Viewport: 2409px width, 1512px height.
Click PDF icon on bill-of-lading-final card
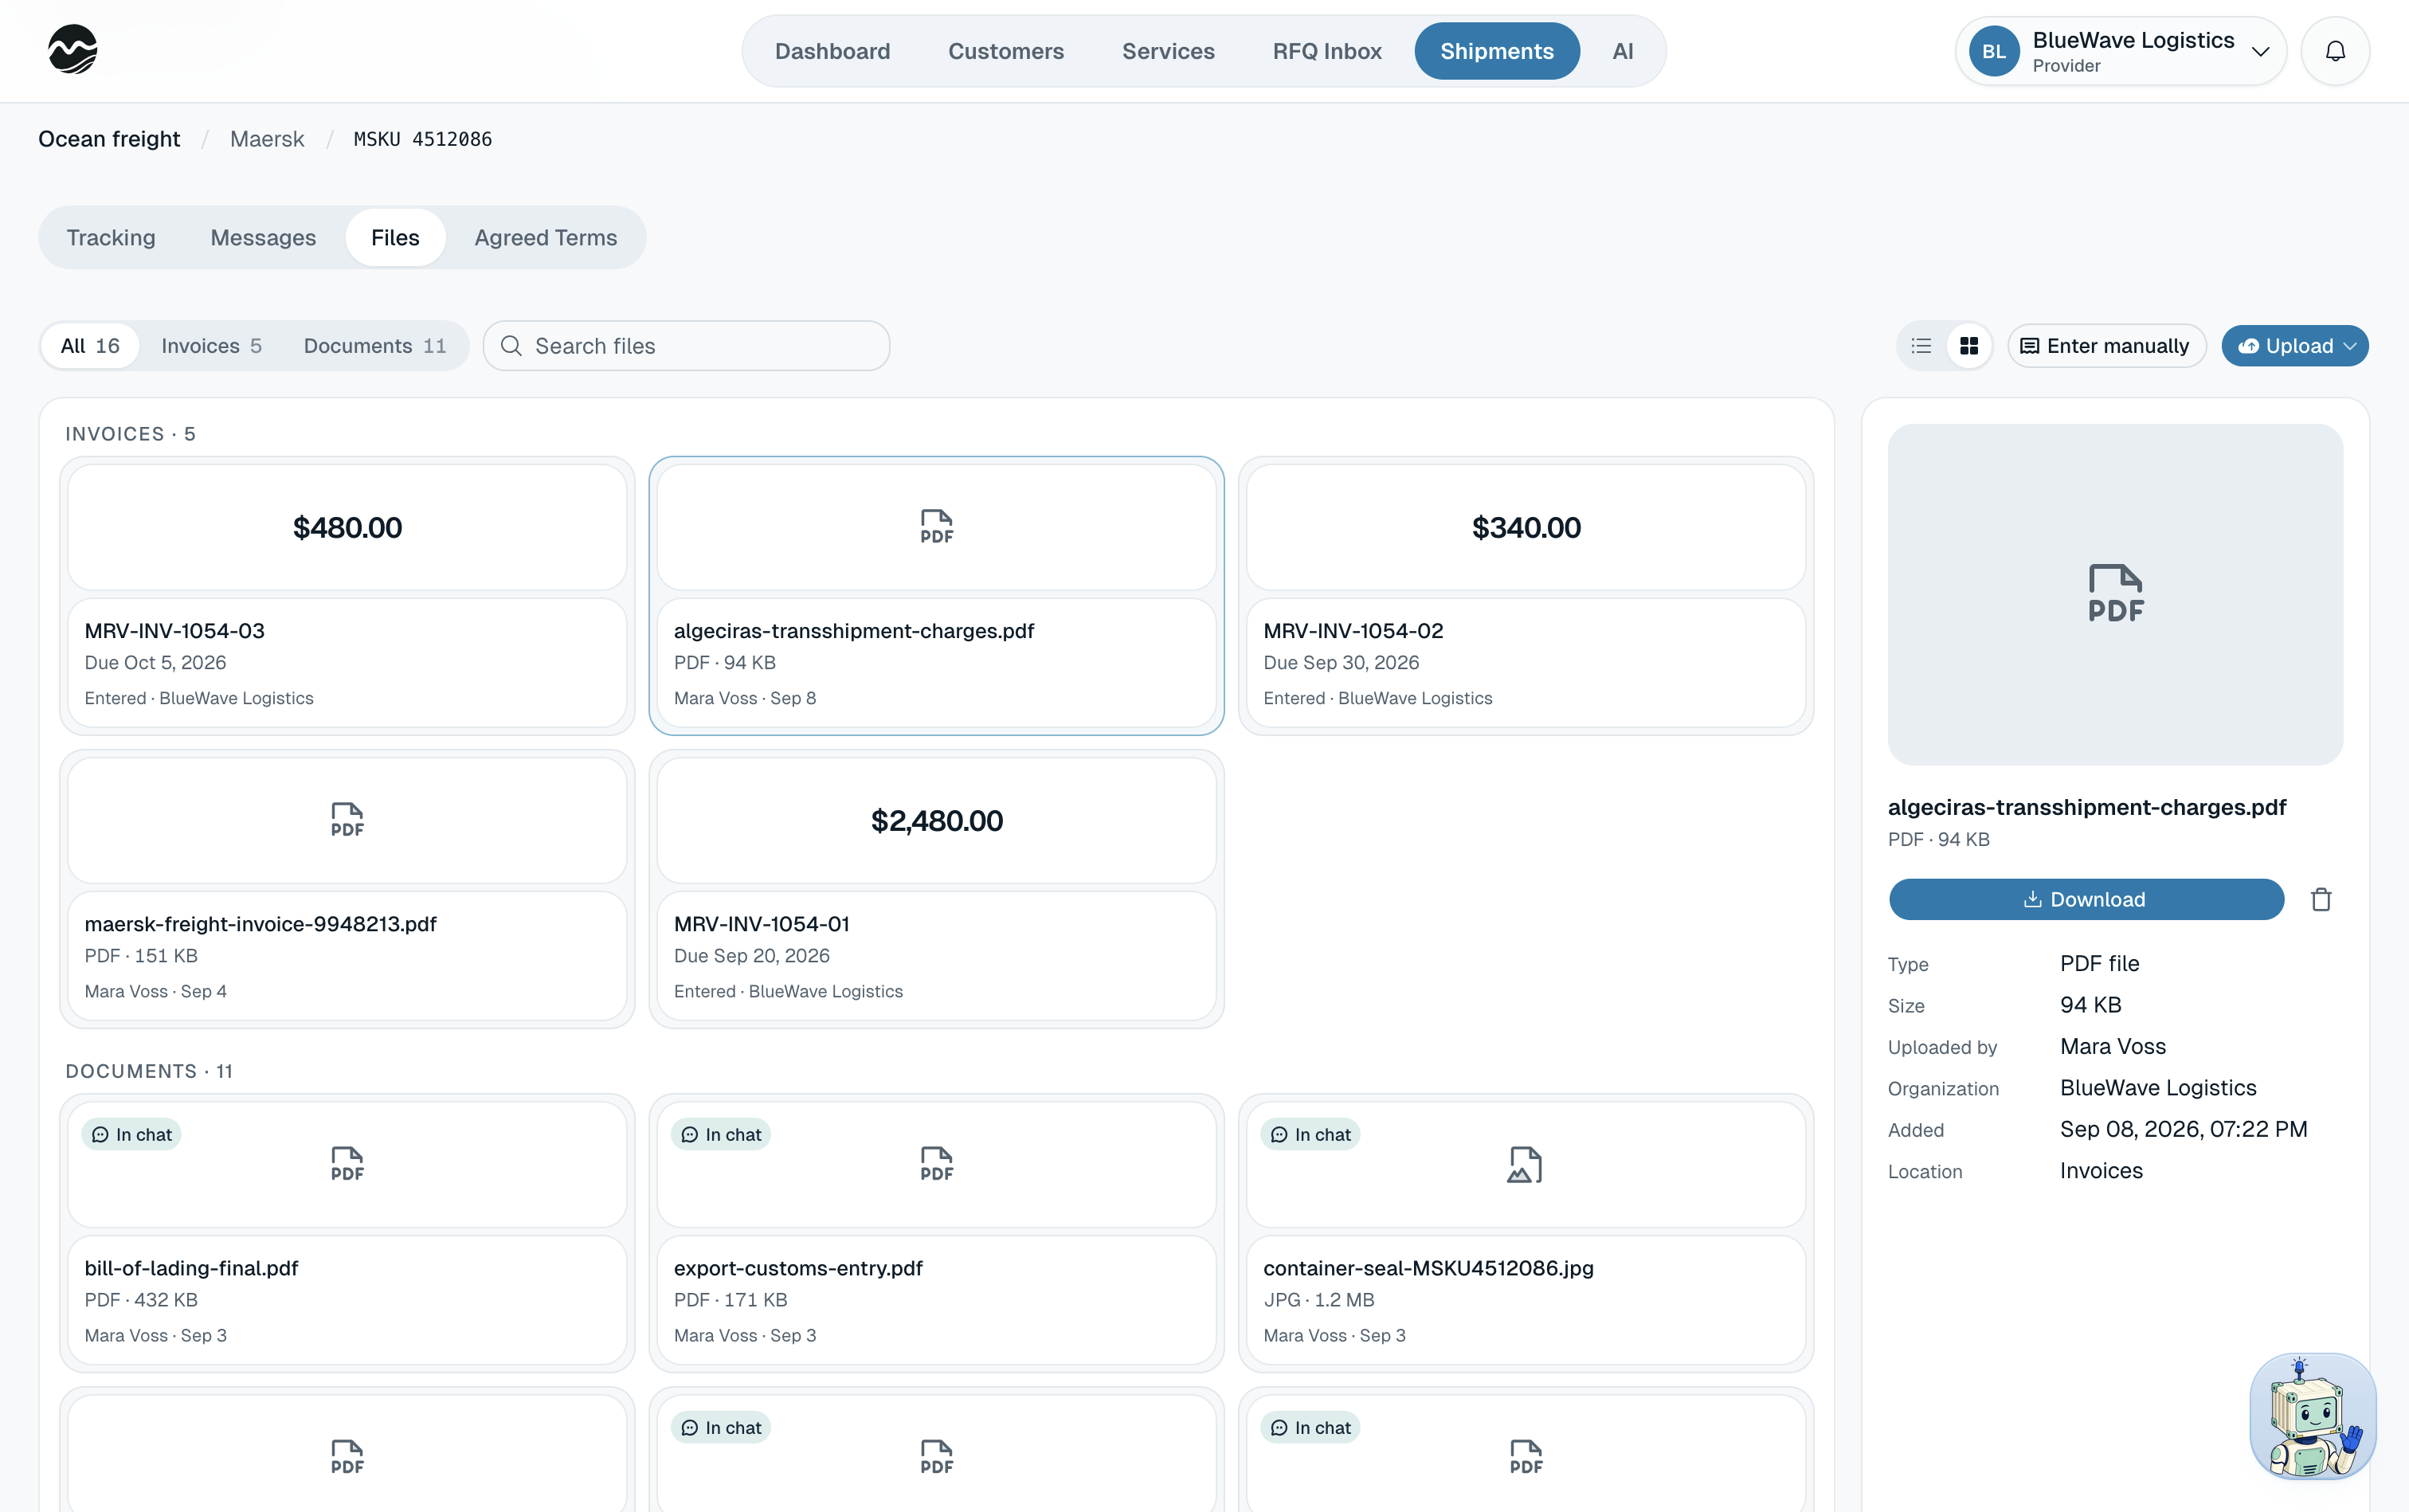click(347, 1164)
